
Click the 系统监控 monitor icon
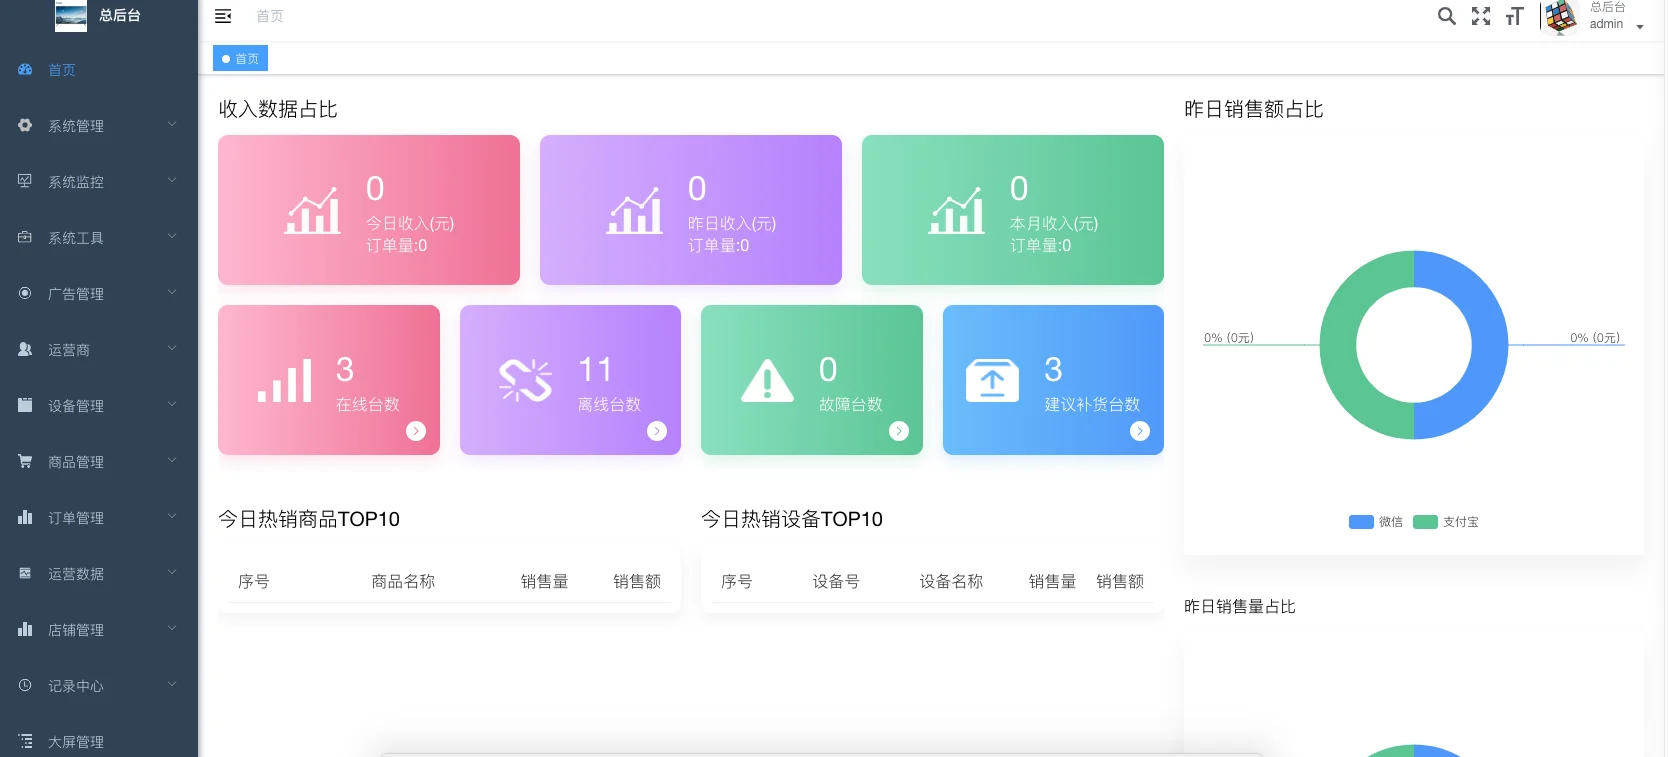point(25,182)
